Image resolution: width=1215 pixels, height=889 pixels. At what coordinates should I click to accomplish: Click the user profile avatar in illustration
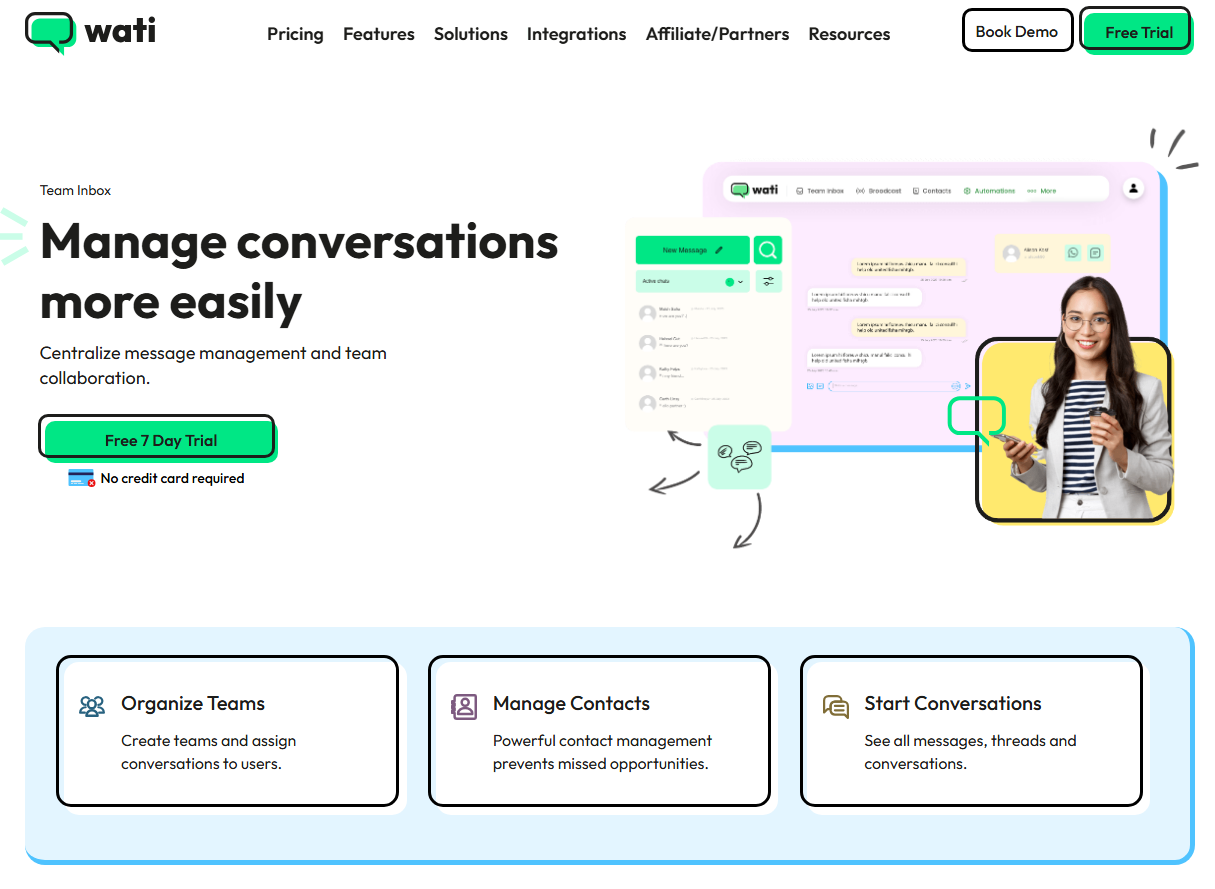pos(1133,188)
